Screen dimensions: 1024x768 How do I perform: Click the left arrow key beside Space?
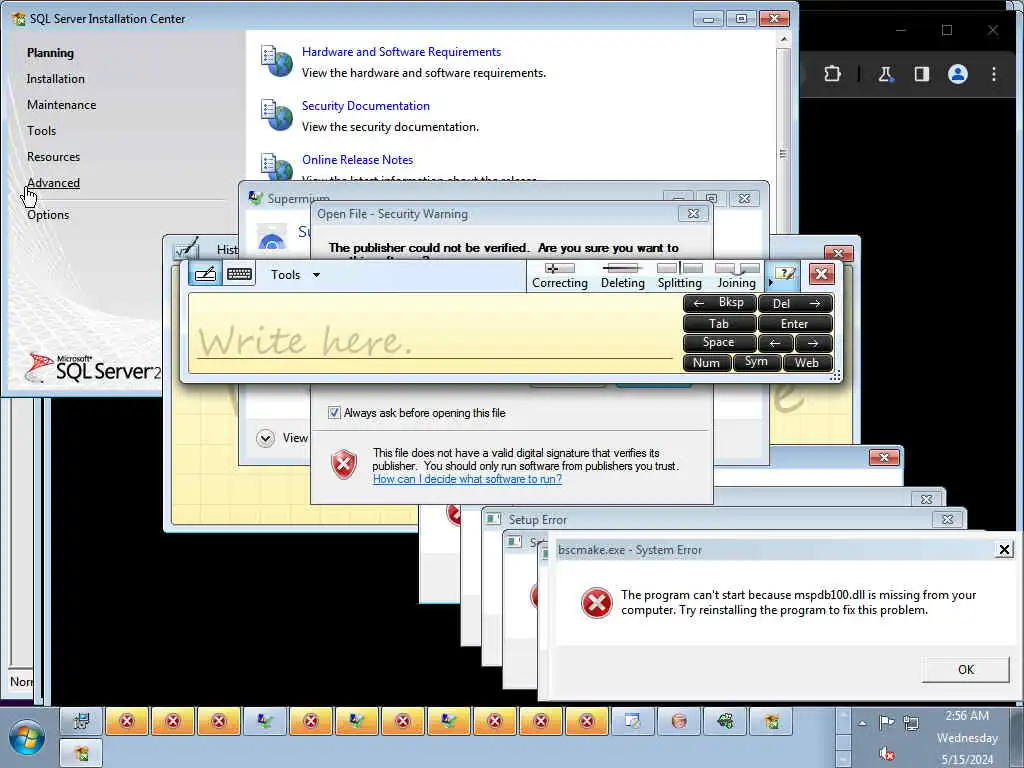coord(776,343)
